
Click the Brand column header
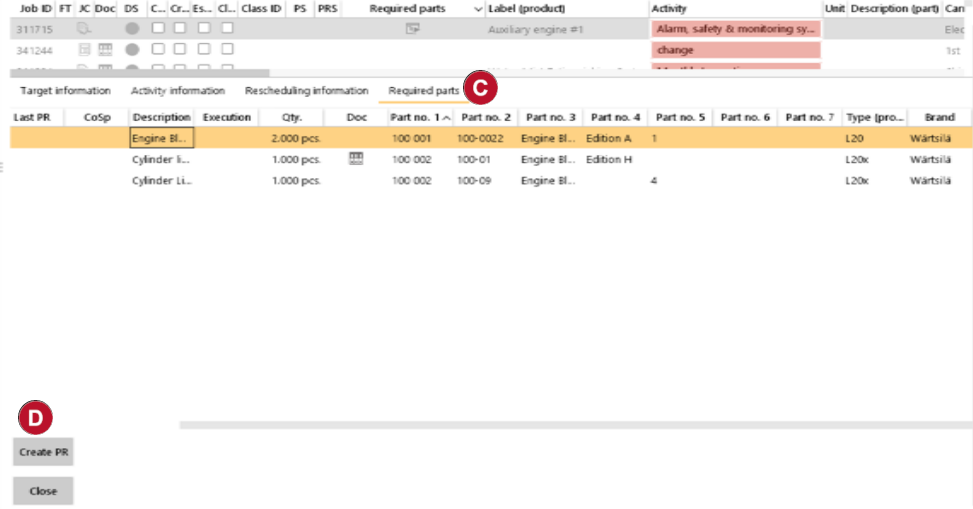click(939, 117)
